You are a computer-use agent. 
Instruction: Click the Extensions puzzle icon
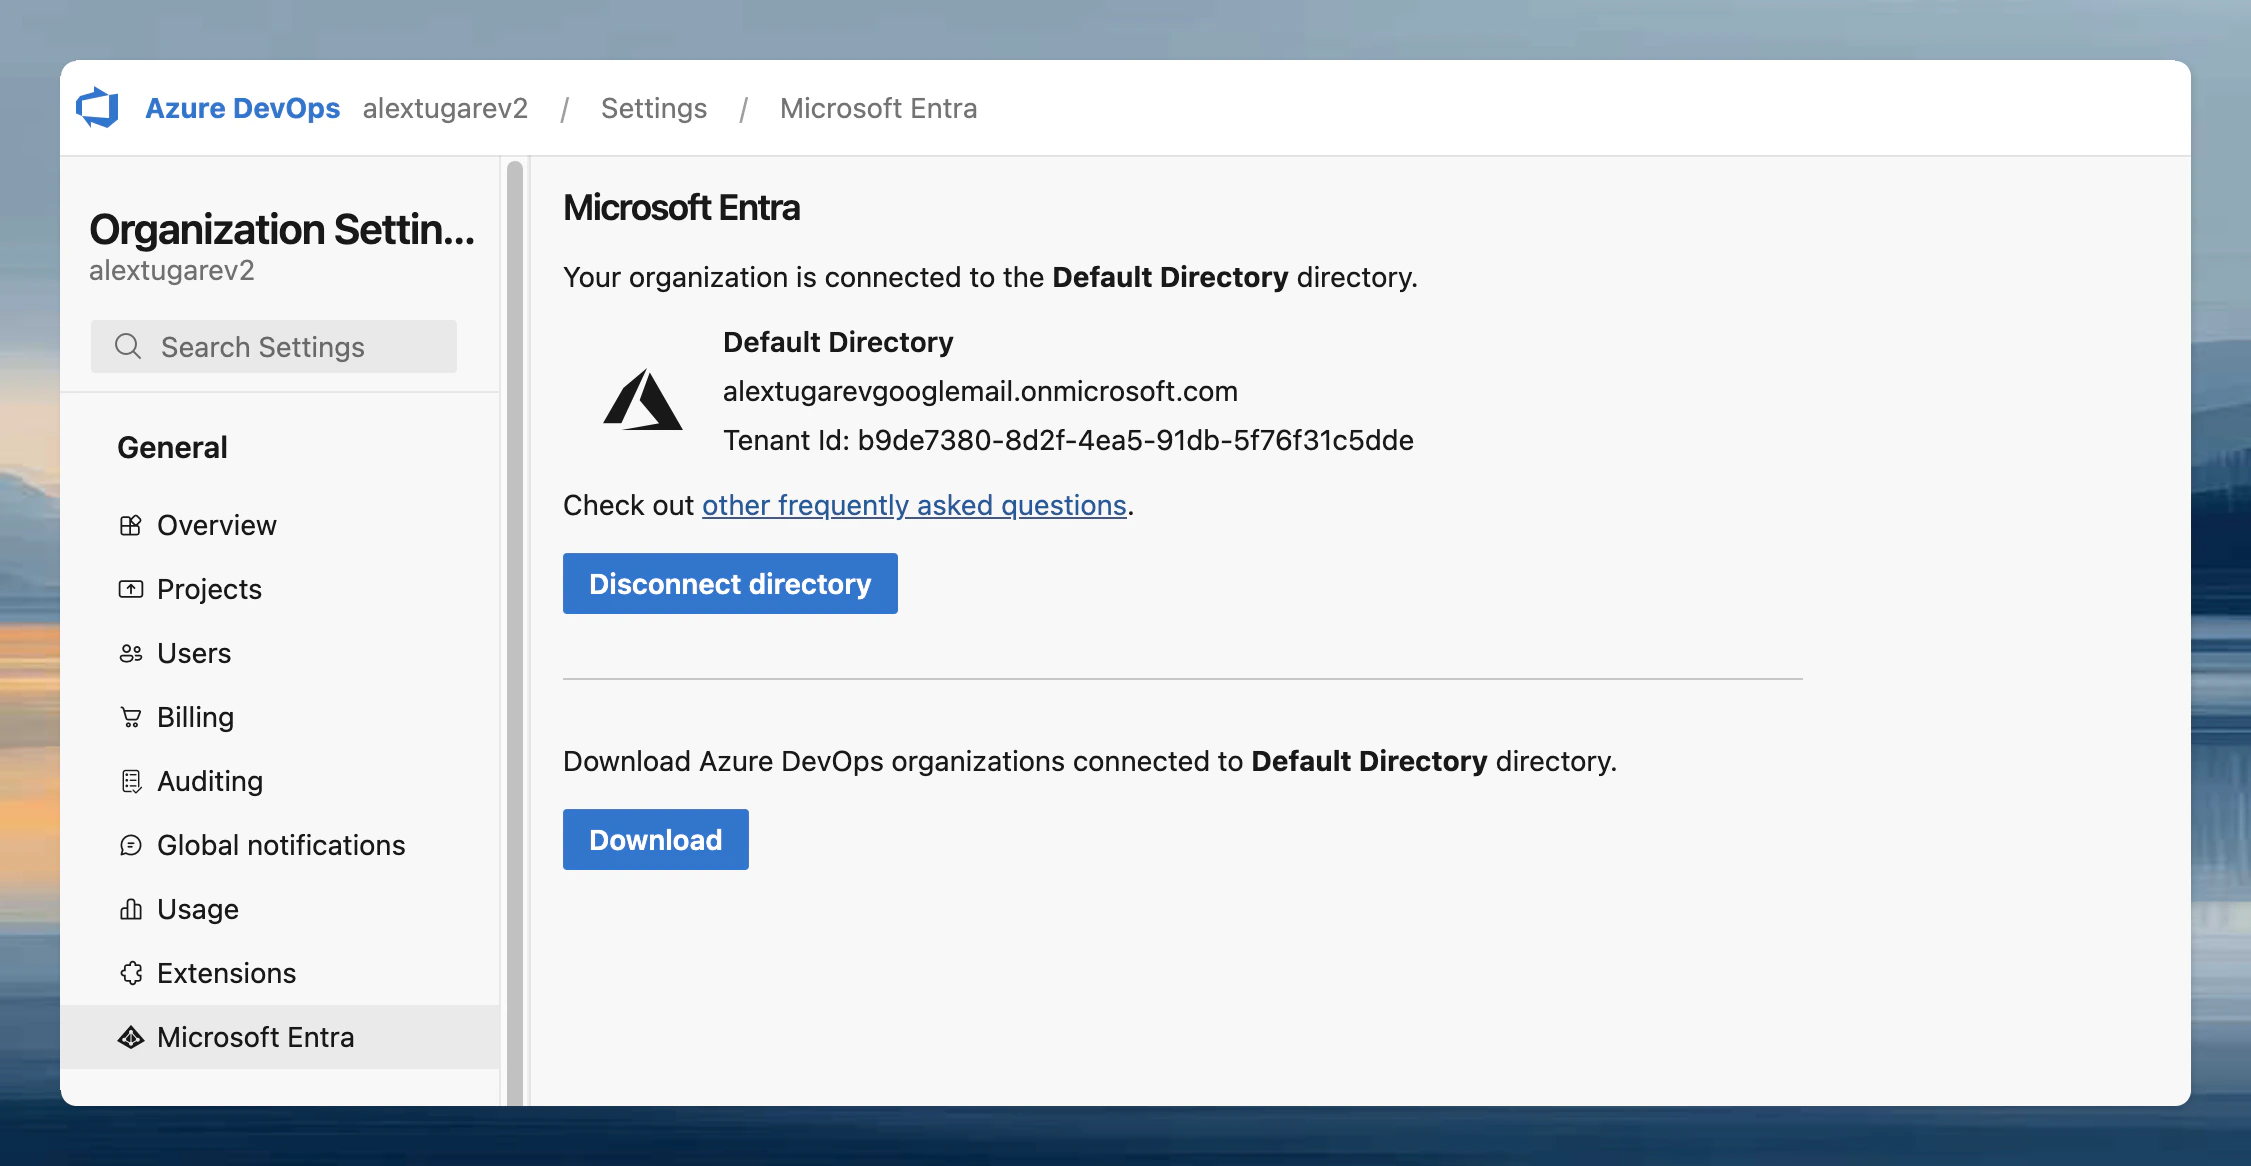pyautogui.click(x=131, y=973)
